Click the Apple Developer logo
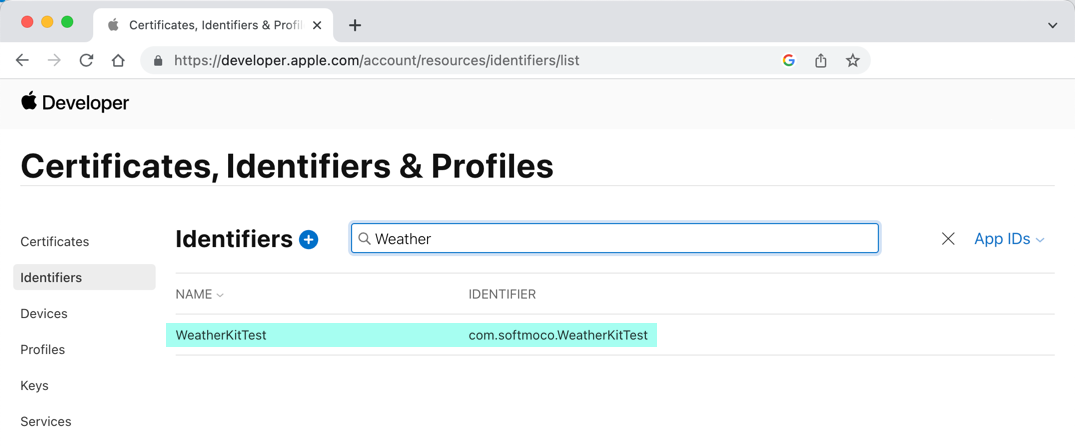 (x=75, y=102)
